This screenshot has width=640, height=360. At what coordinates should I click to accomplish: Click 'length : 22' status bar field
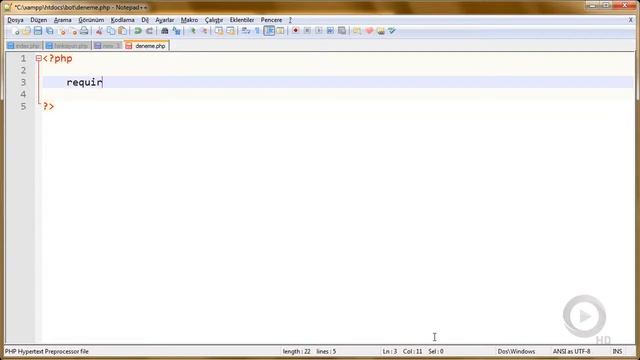(x=297, y=351)
